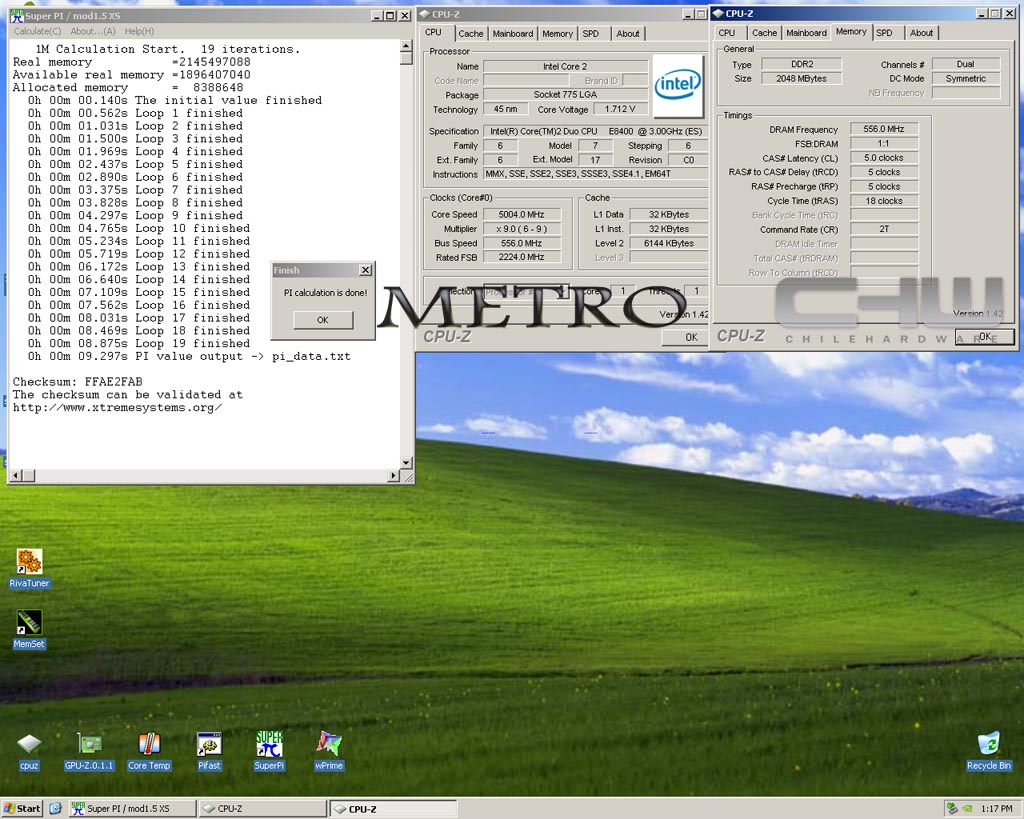Screen dimensions: 1024x819
Task: Switch to Super PI / mod1.5 XS taskbar button
Action: tap(132, 809)
